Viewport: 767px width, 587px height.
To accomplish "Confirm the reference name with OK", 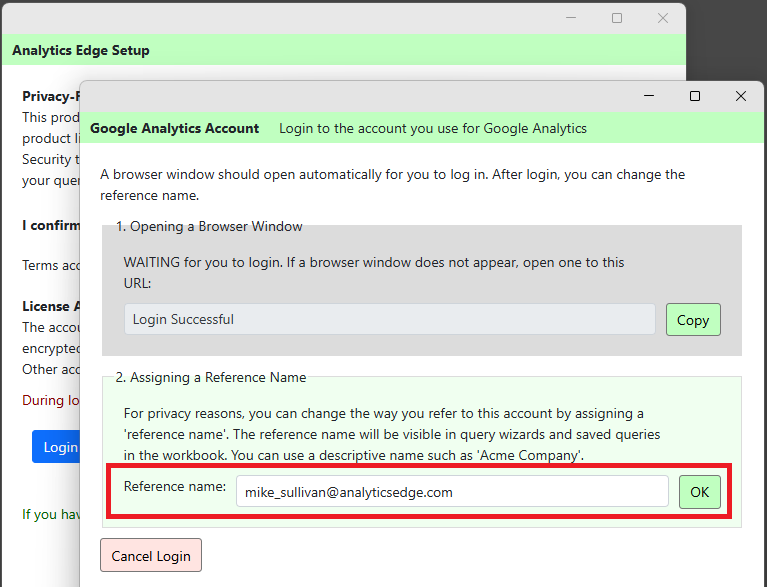I will (x=699, y=492).
